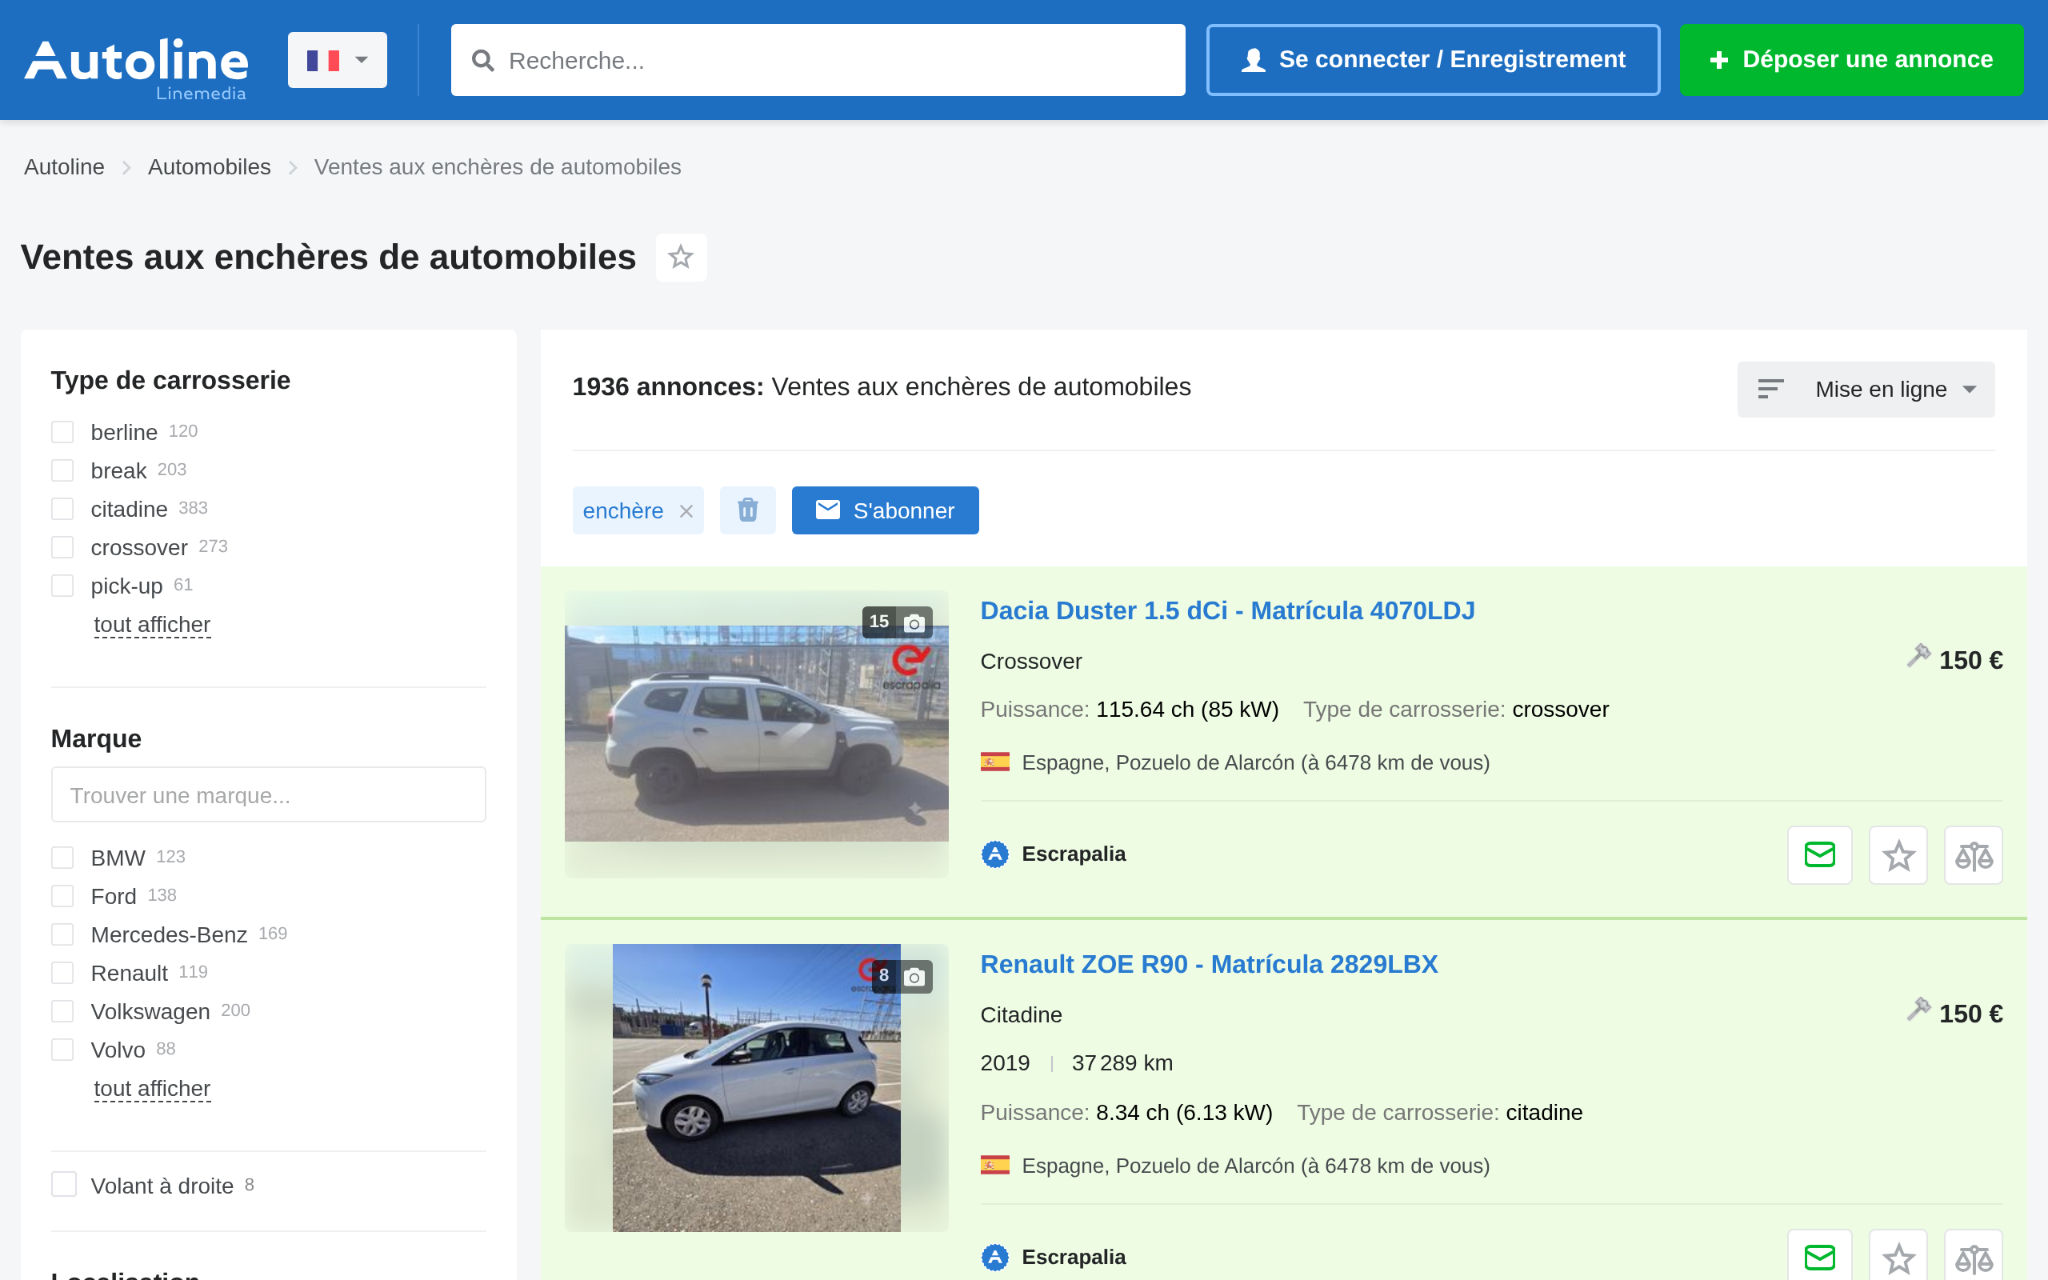This screenshot has width=2048, height=1280.
Task: Click the Spain flag on Renault ZOE listing
Action: coord(995,1166)
